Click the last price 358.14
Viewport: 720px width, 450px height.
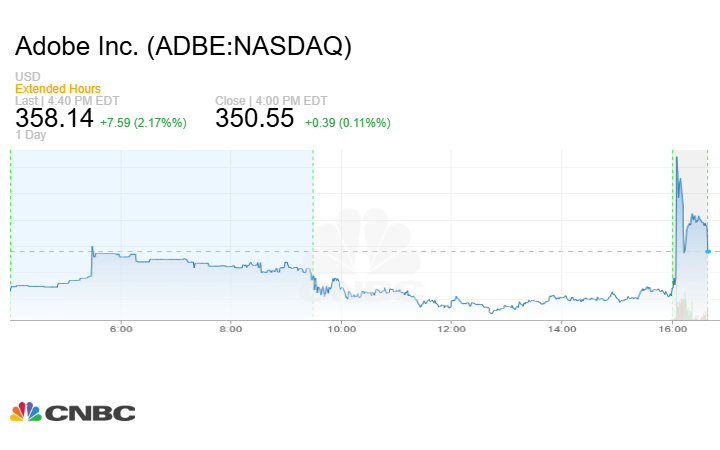54,118
